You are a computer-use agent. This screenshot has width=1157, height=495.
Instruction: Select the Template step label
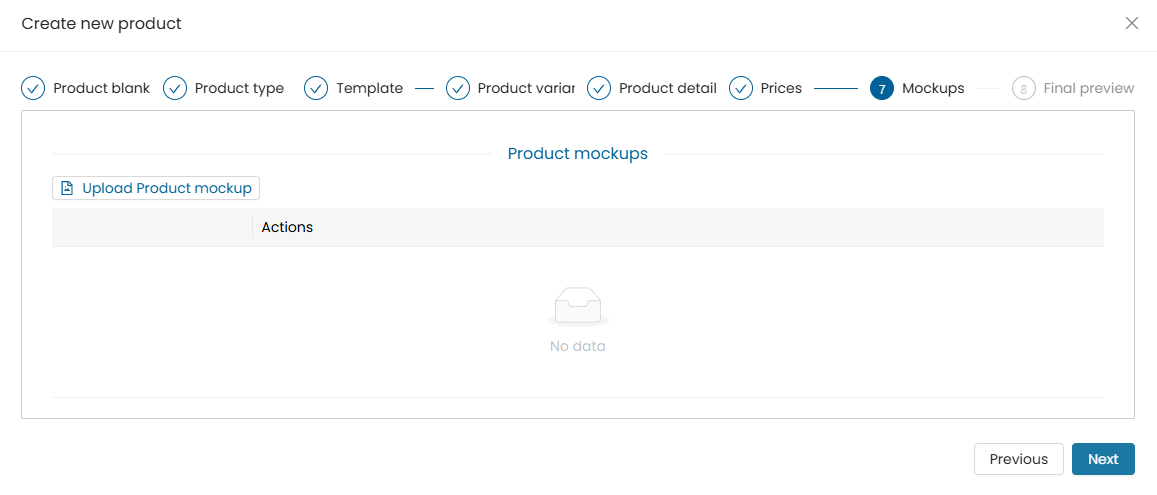coord(370,89)
